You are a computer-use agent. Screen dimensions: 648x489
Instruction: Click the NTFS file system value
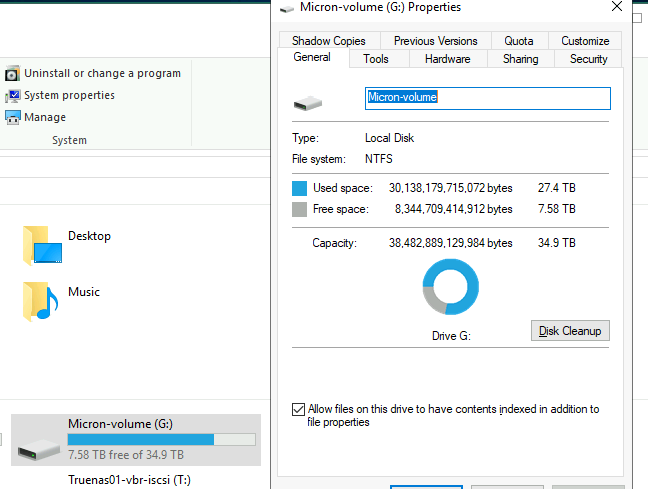379,159
